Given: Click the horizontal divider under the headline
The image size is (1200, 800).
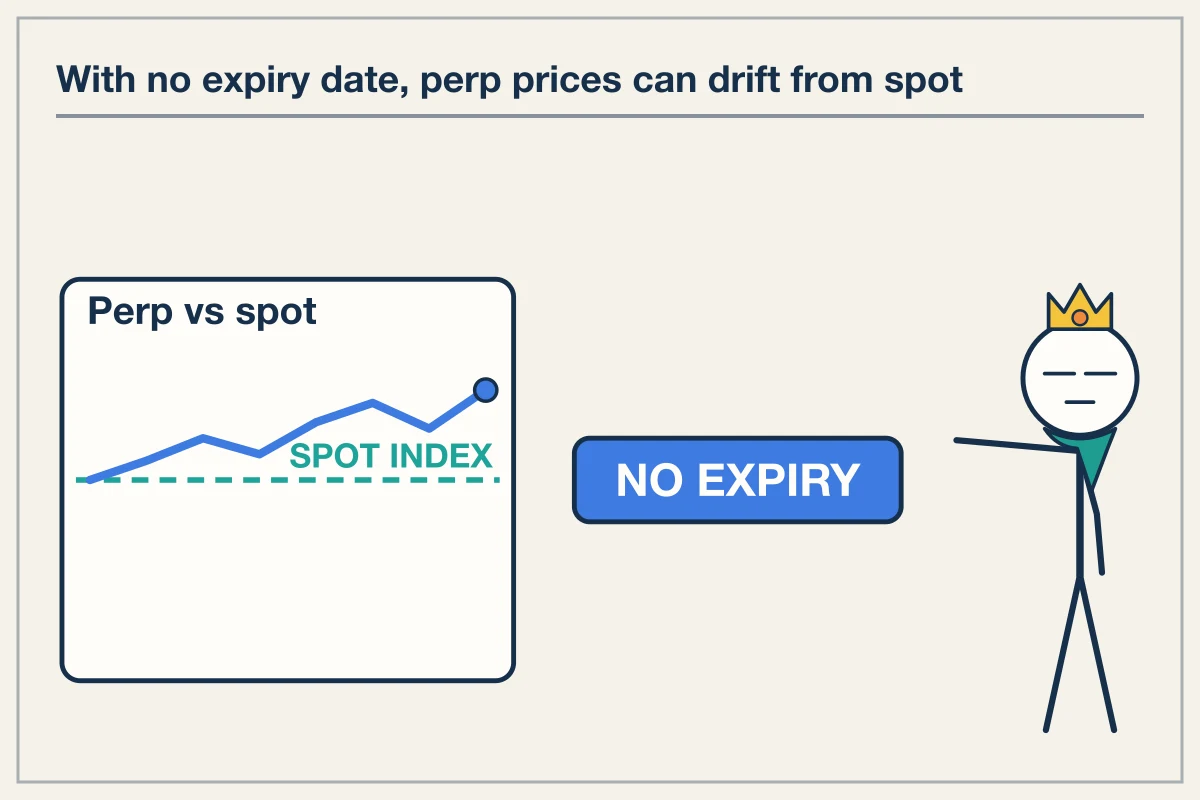Looking at the screenshot, I should pyautogui.click(x=599, y=116).
